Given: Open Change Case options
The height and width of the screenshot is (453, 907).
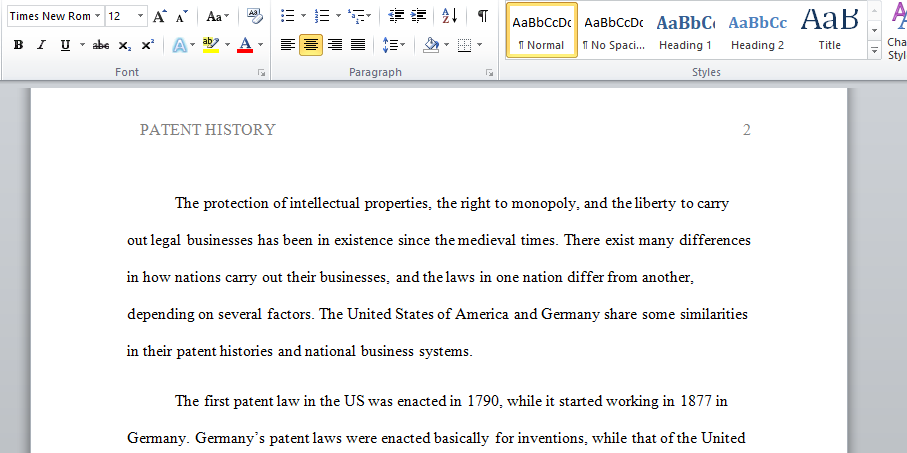Looking at the screenshot, I should pos(217,16).
